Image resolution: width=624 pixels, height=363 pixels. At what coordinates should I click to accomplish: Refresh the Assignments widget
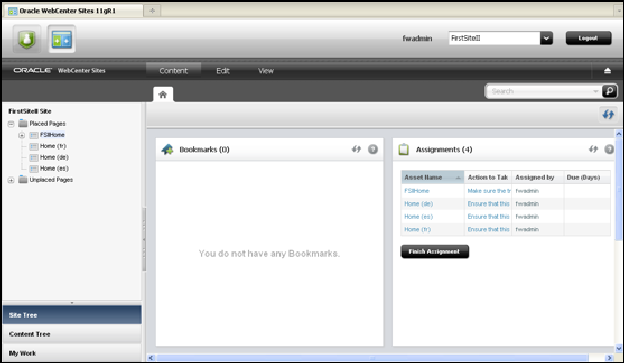(x=593, y=149)
